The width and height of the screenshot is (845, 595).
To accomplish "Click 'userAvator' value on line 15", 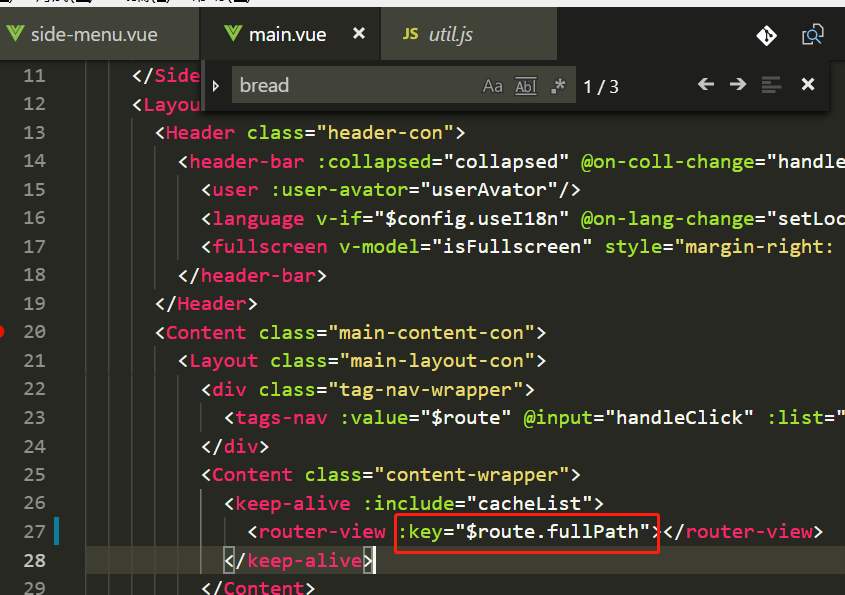I will click(x=489, y=190).
